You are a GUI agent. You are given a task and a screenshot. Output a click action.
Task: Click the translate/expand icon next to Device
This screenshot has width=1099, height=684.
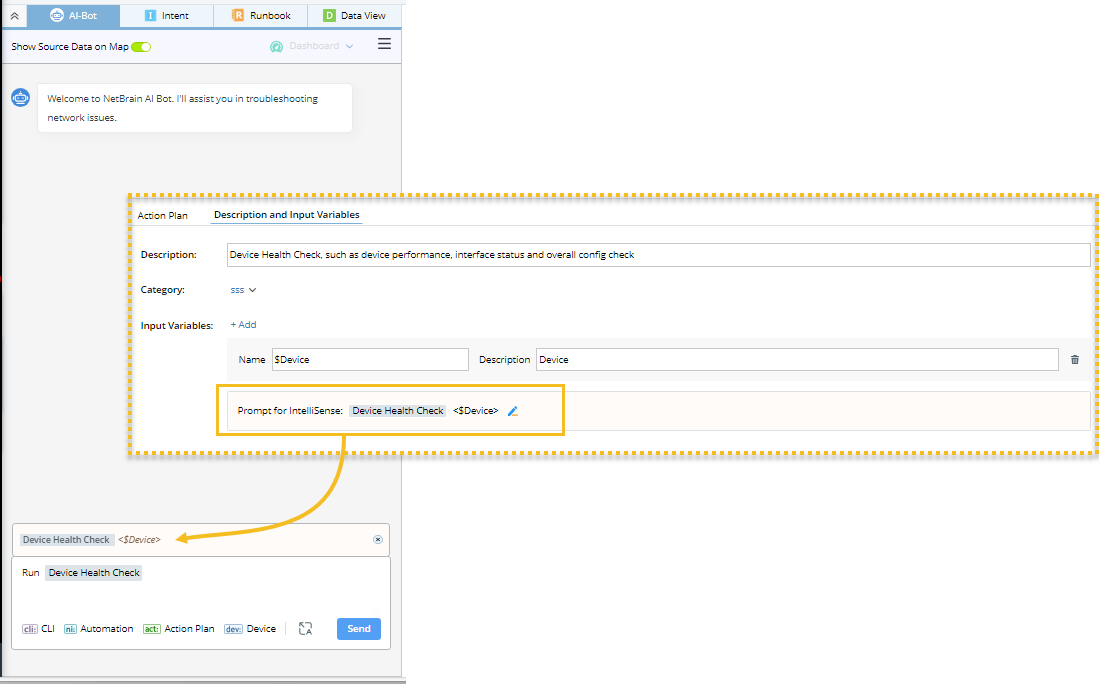tap(305, 629)
